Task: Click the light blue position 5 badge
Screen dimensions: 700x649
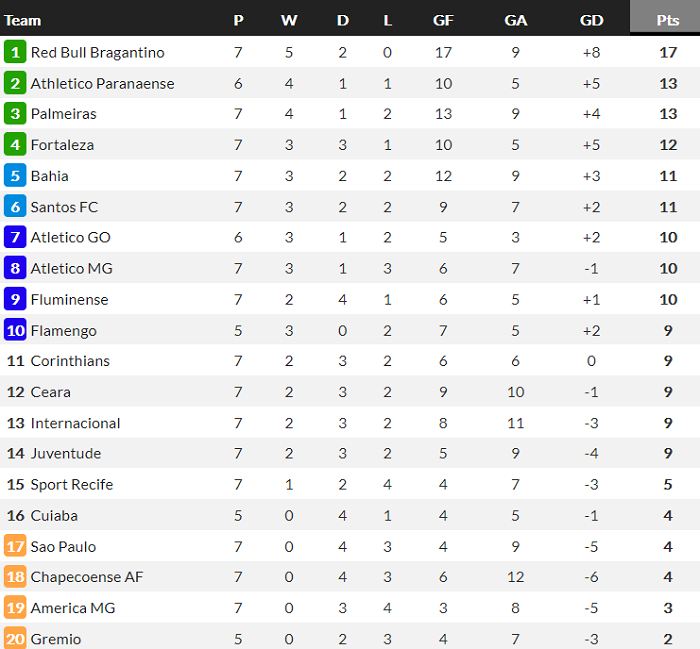Action: (x=15, y=176)
